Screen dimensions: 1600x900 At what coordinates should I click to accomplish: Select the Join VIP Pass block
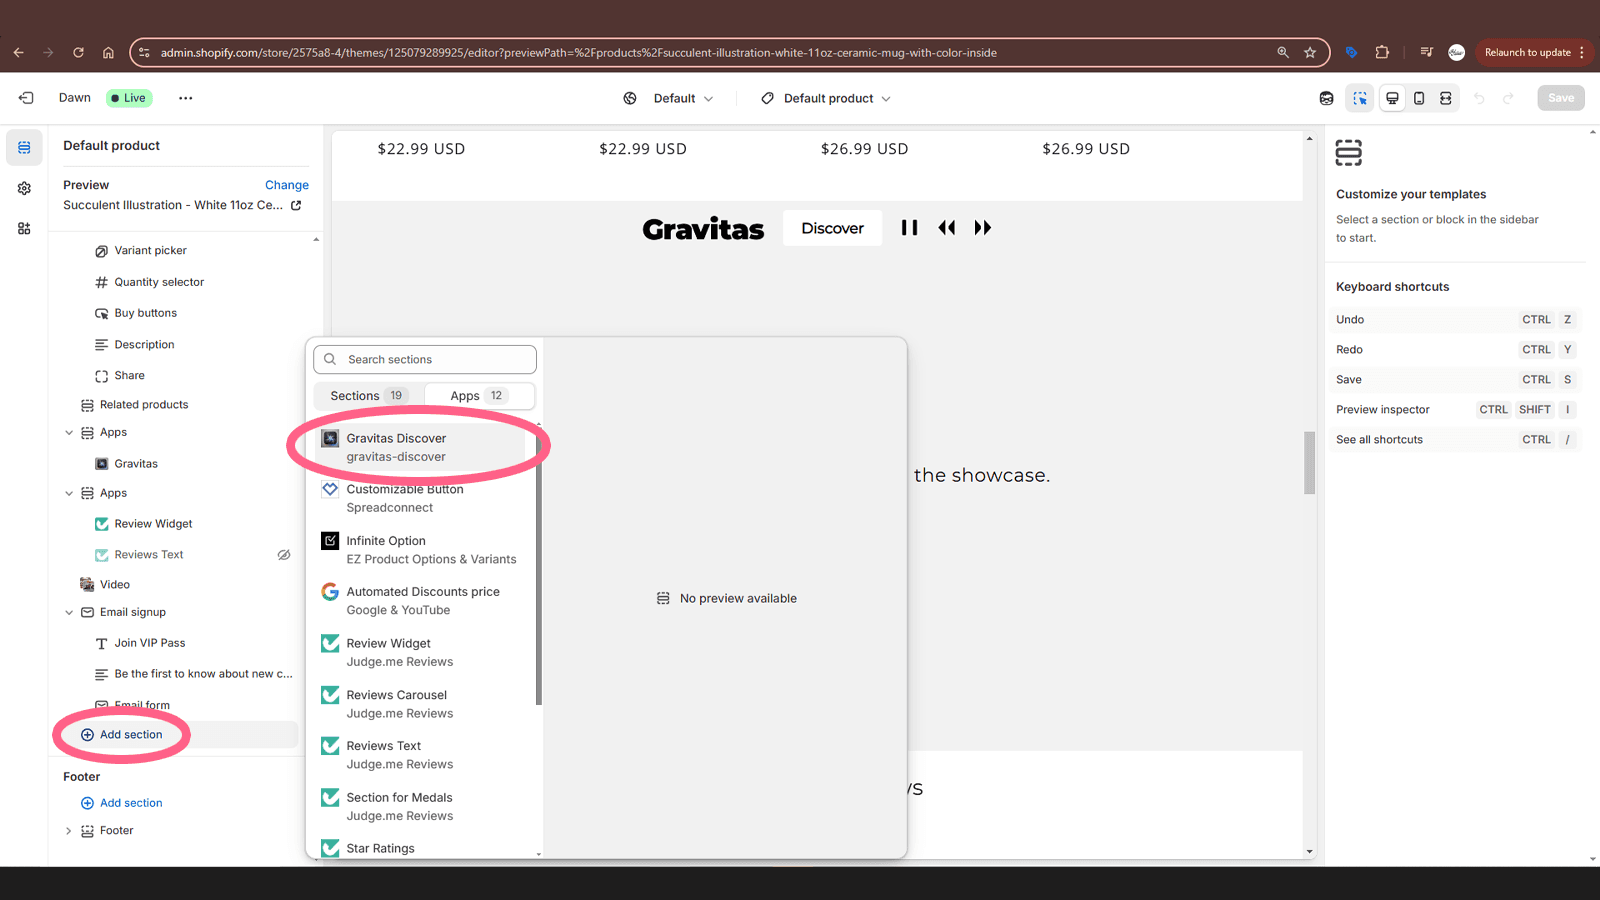click(x=150, y=643)
